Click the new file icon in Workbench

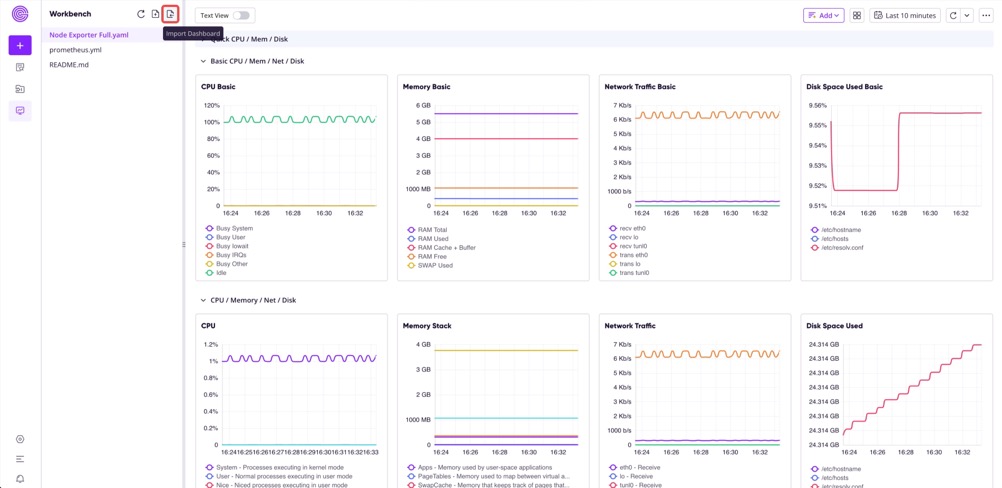click(156, 14)
